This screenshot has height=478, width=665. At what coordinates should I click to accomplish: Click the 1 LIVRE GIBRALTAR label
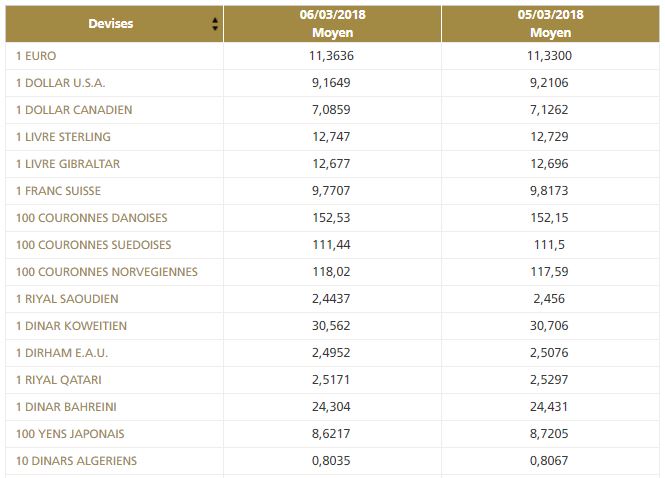point(68,164)
